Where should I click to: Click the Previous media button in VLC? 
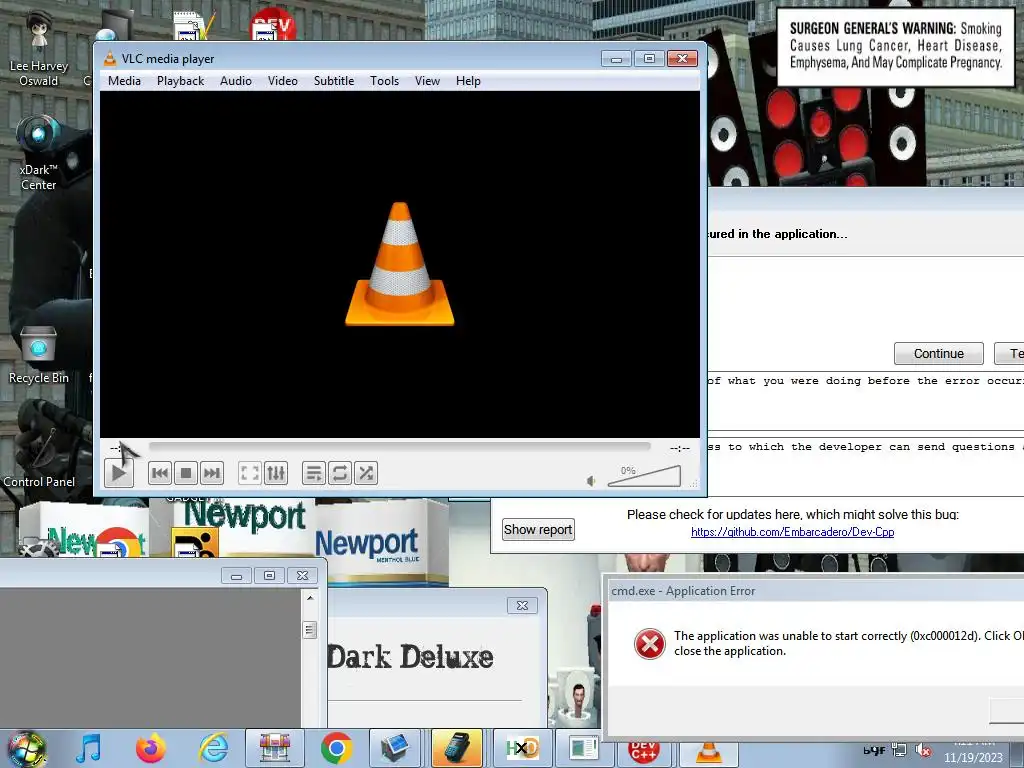pos(160,473)
